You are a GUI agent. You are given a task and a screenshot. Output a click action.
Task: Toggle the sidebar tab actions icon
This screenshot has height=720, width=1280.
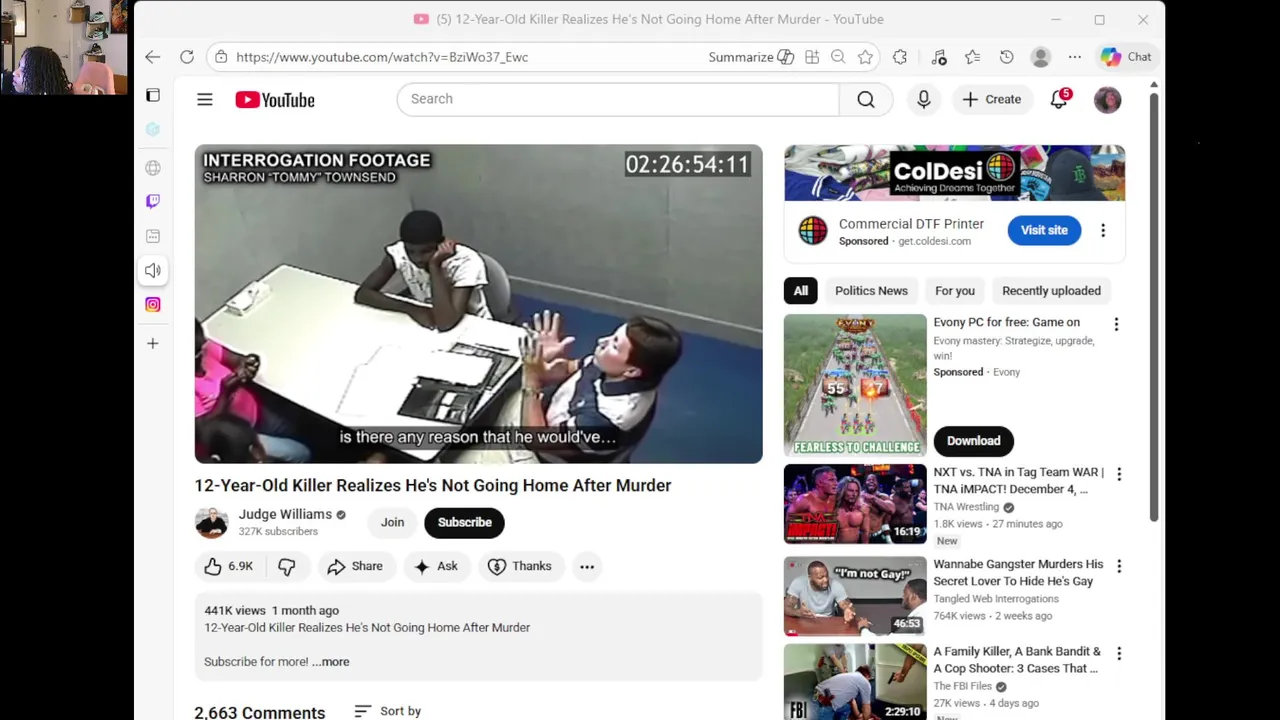153,95
